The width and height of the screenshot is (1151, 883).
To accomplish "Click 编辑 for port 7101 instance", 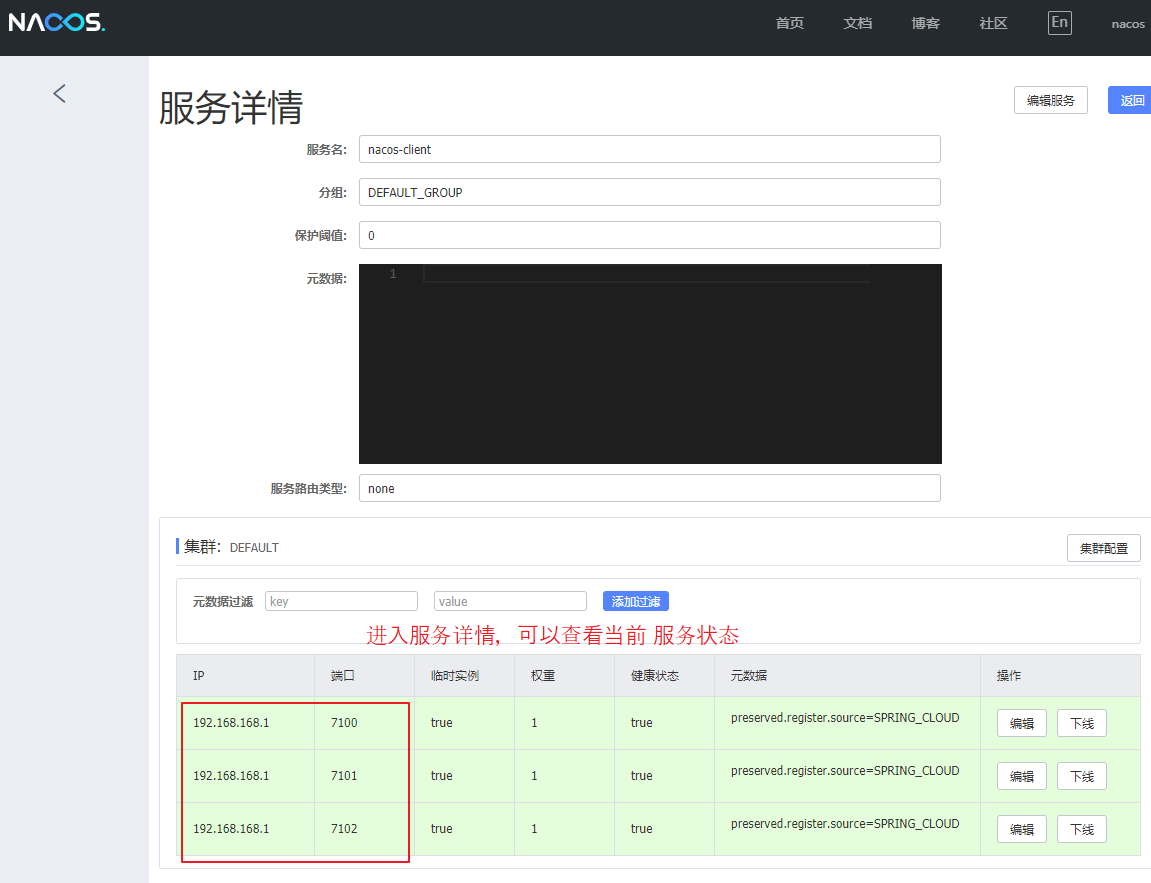I will [1022, 776].
